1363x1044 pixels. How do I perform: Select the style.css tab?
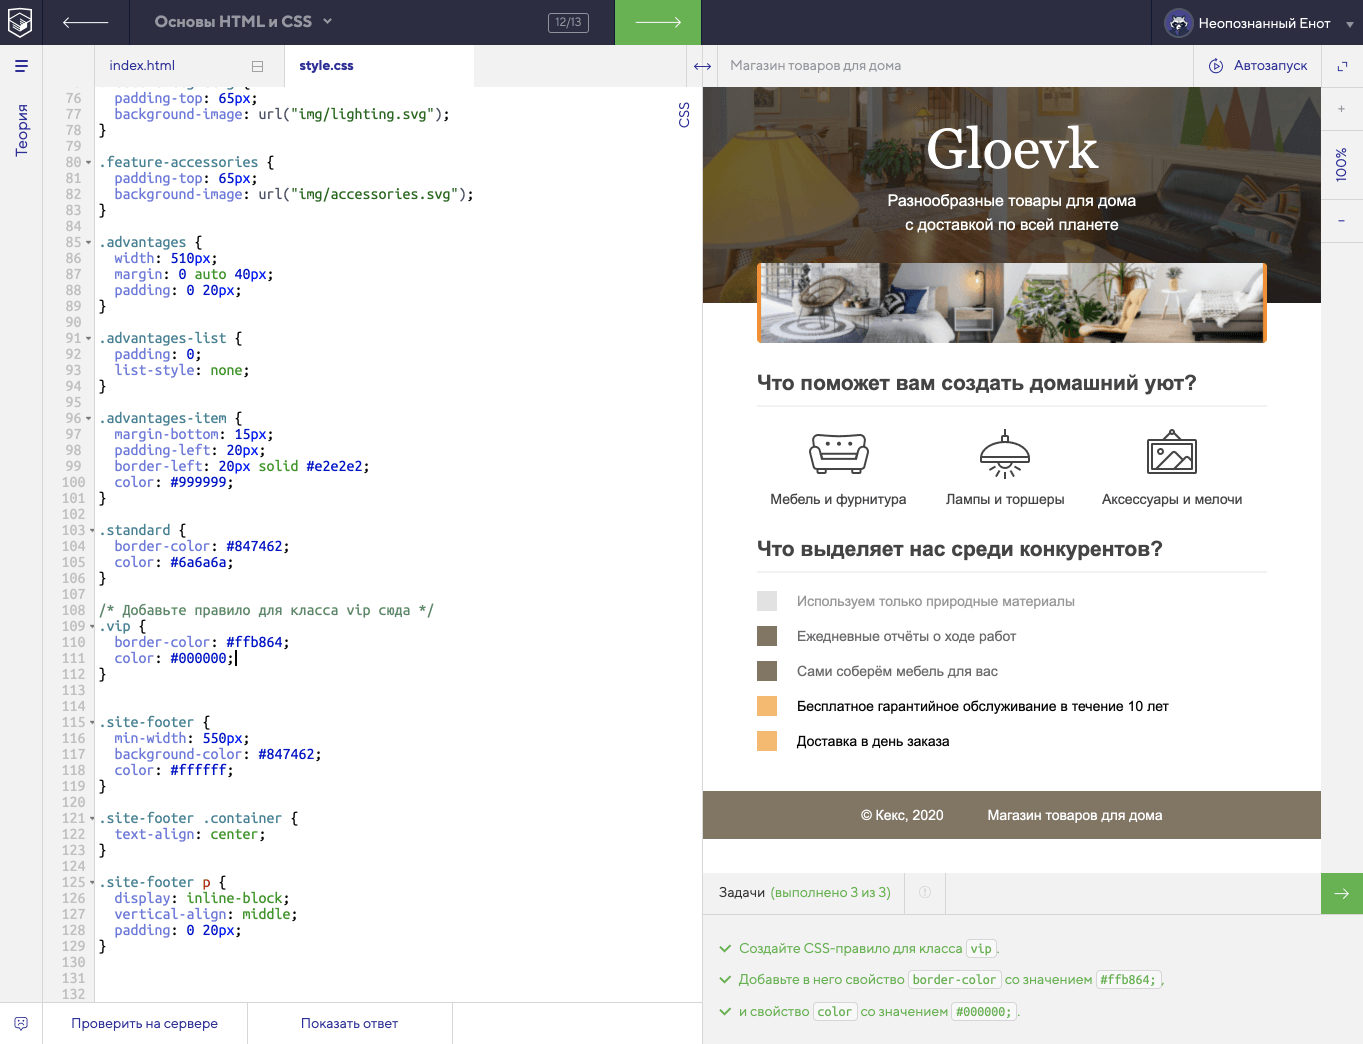[x=326, y=66]
